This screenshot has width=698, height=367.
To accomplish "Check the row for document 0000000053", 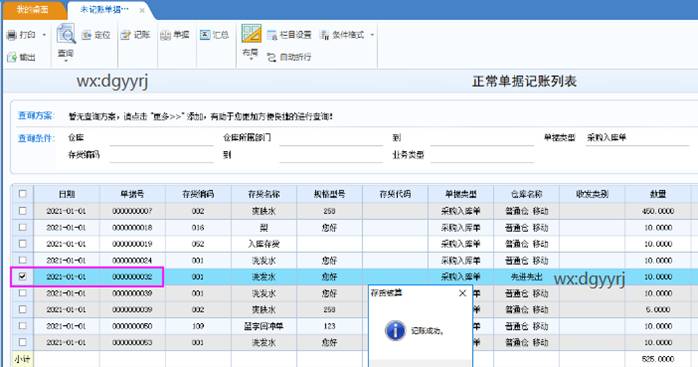I will (23, 342).
